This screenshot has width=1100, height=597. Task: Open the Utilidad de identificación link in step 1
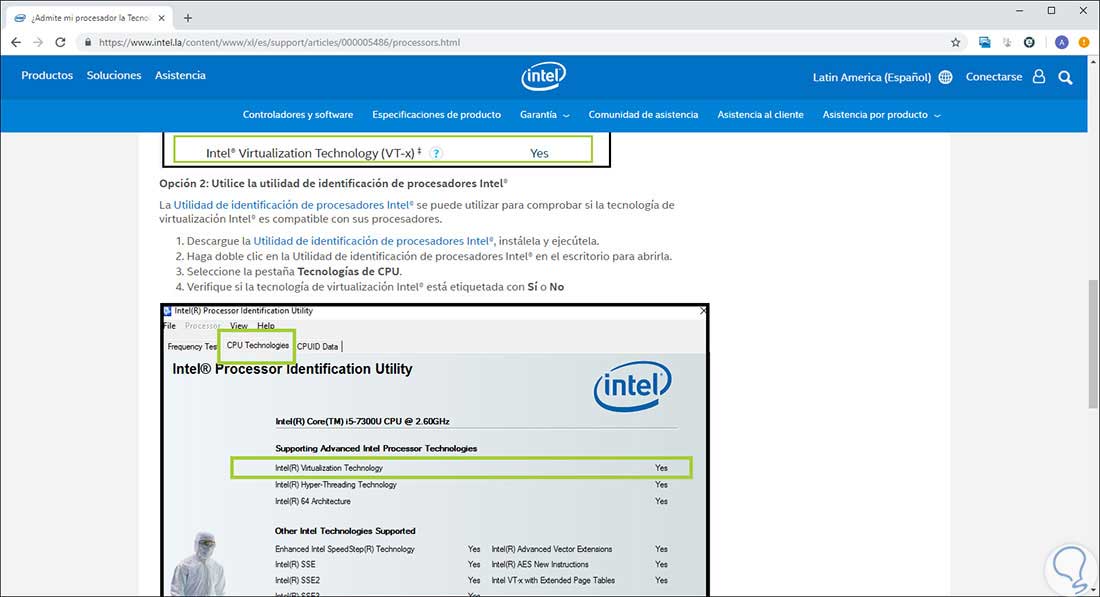click(373, 241)
